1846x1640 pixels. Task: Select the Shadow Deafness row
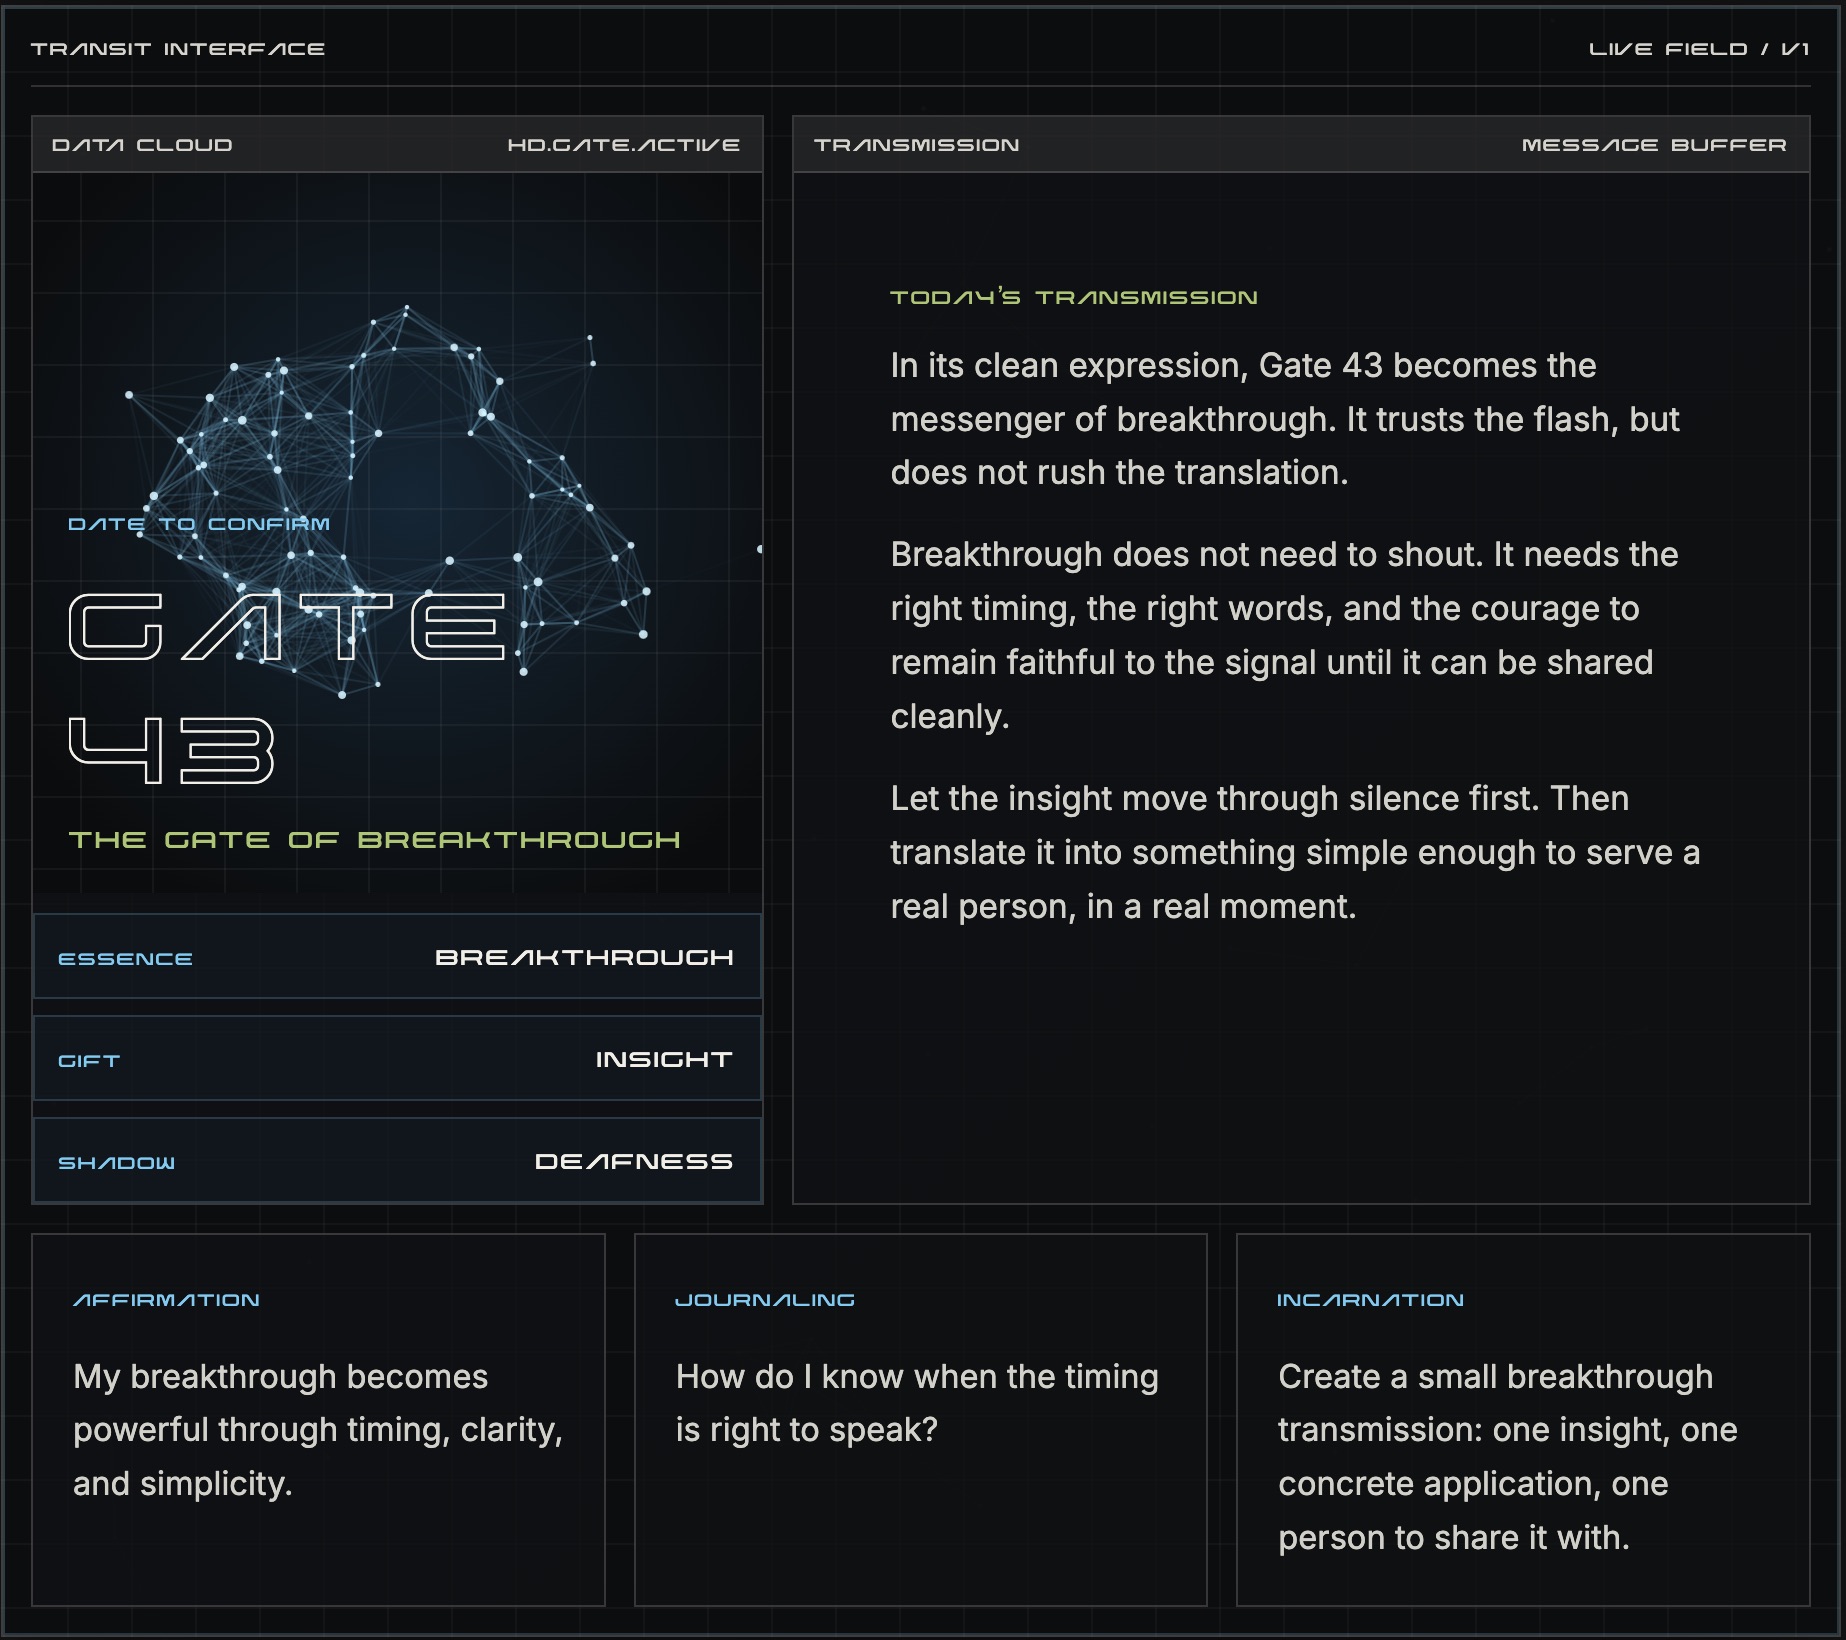point(397,1161)
